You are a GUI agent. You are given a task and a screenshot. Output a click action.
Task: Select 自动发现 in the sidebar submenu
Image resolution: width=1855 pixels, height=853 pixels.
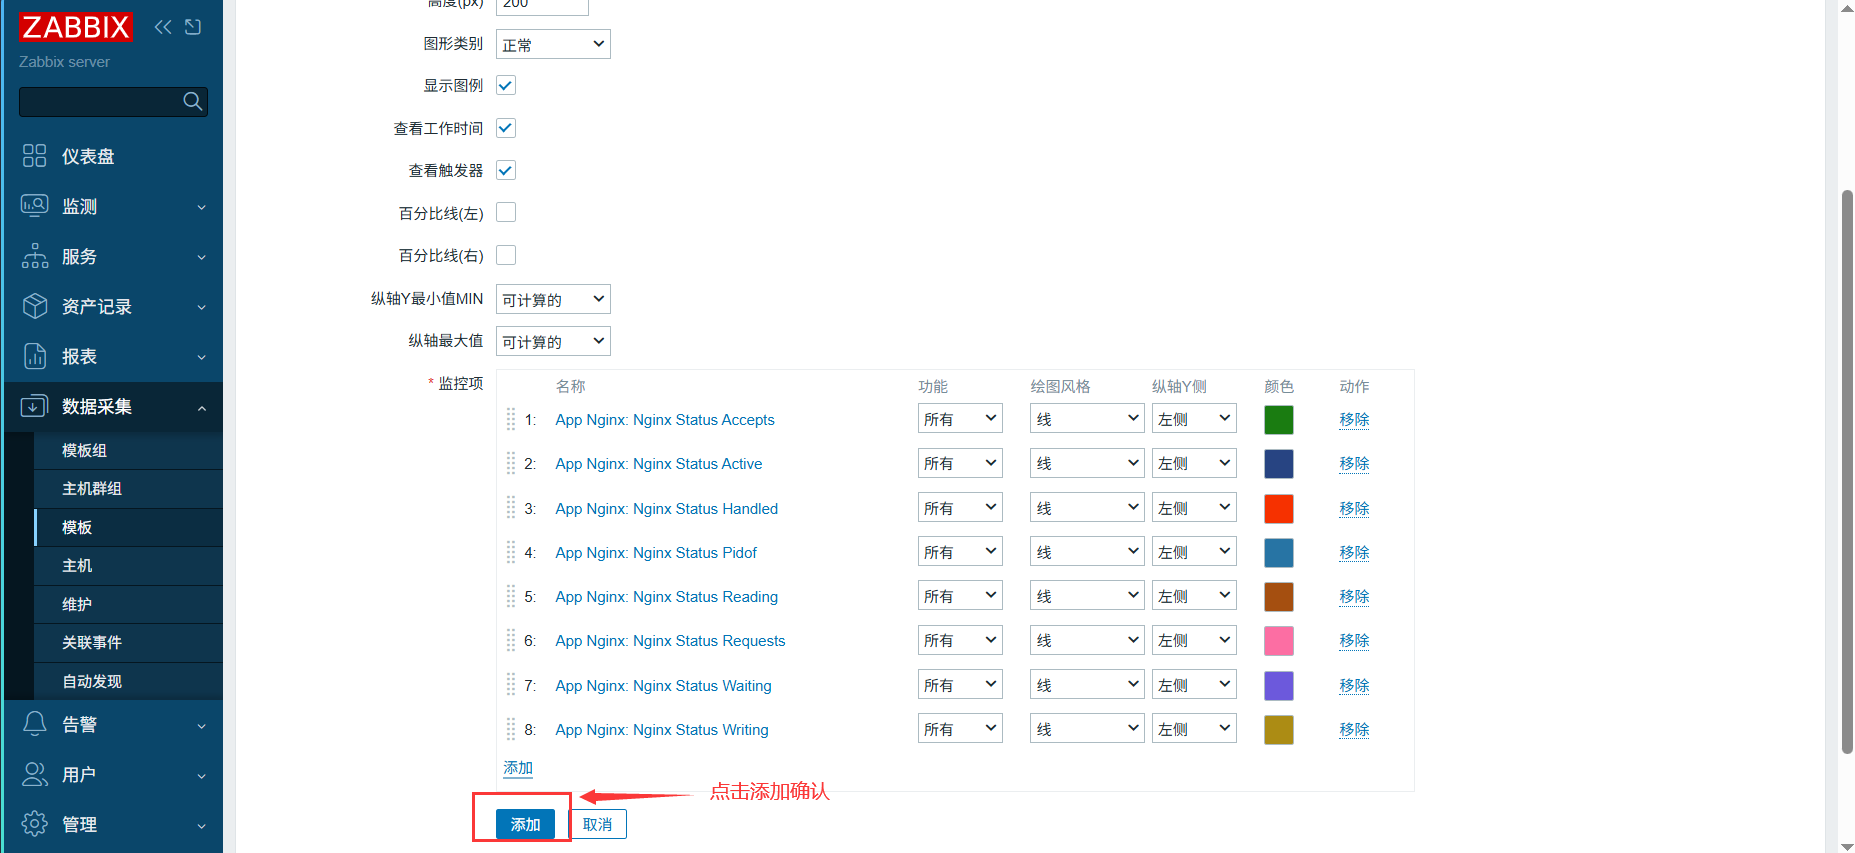click(x=92, y=682)
